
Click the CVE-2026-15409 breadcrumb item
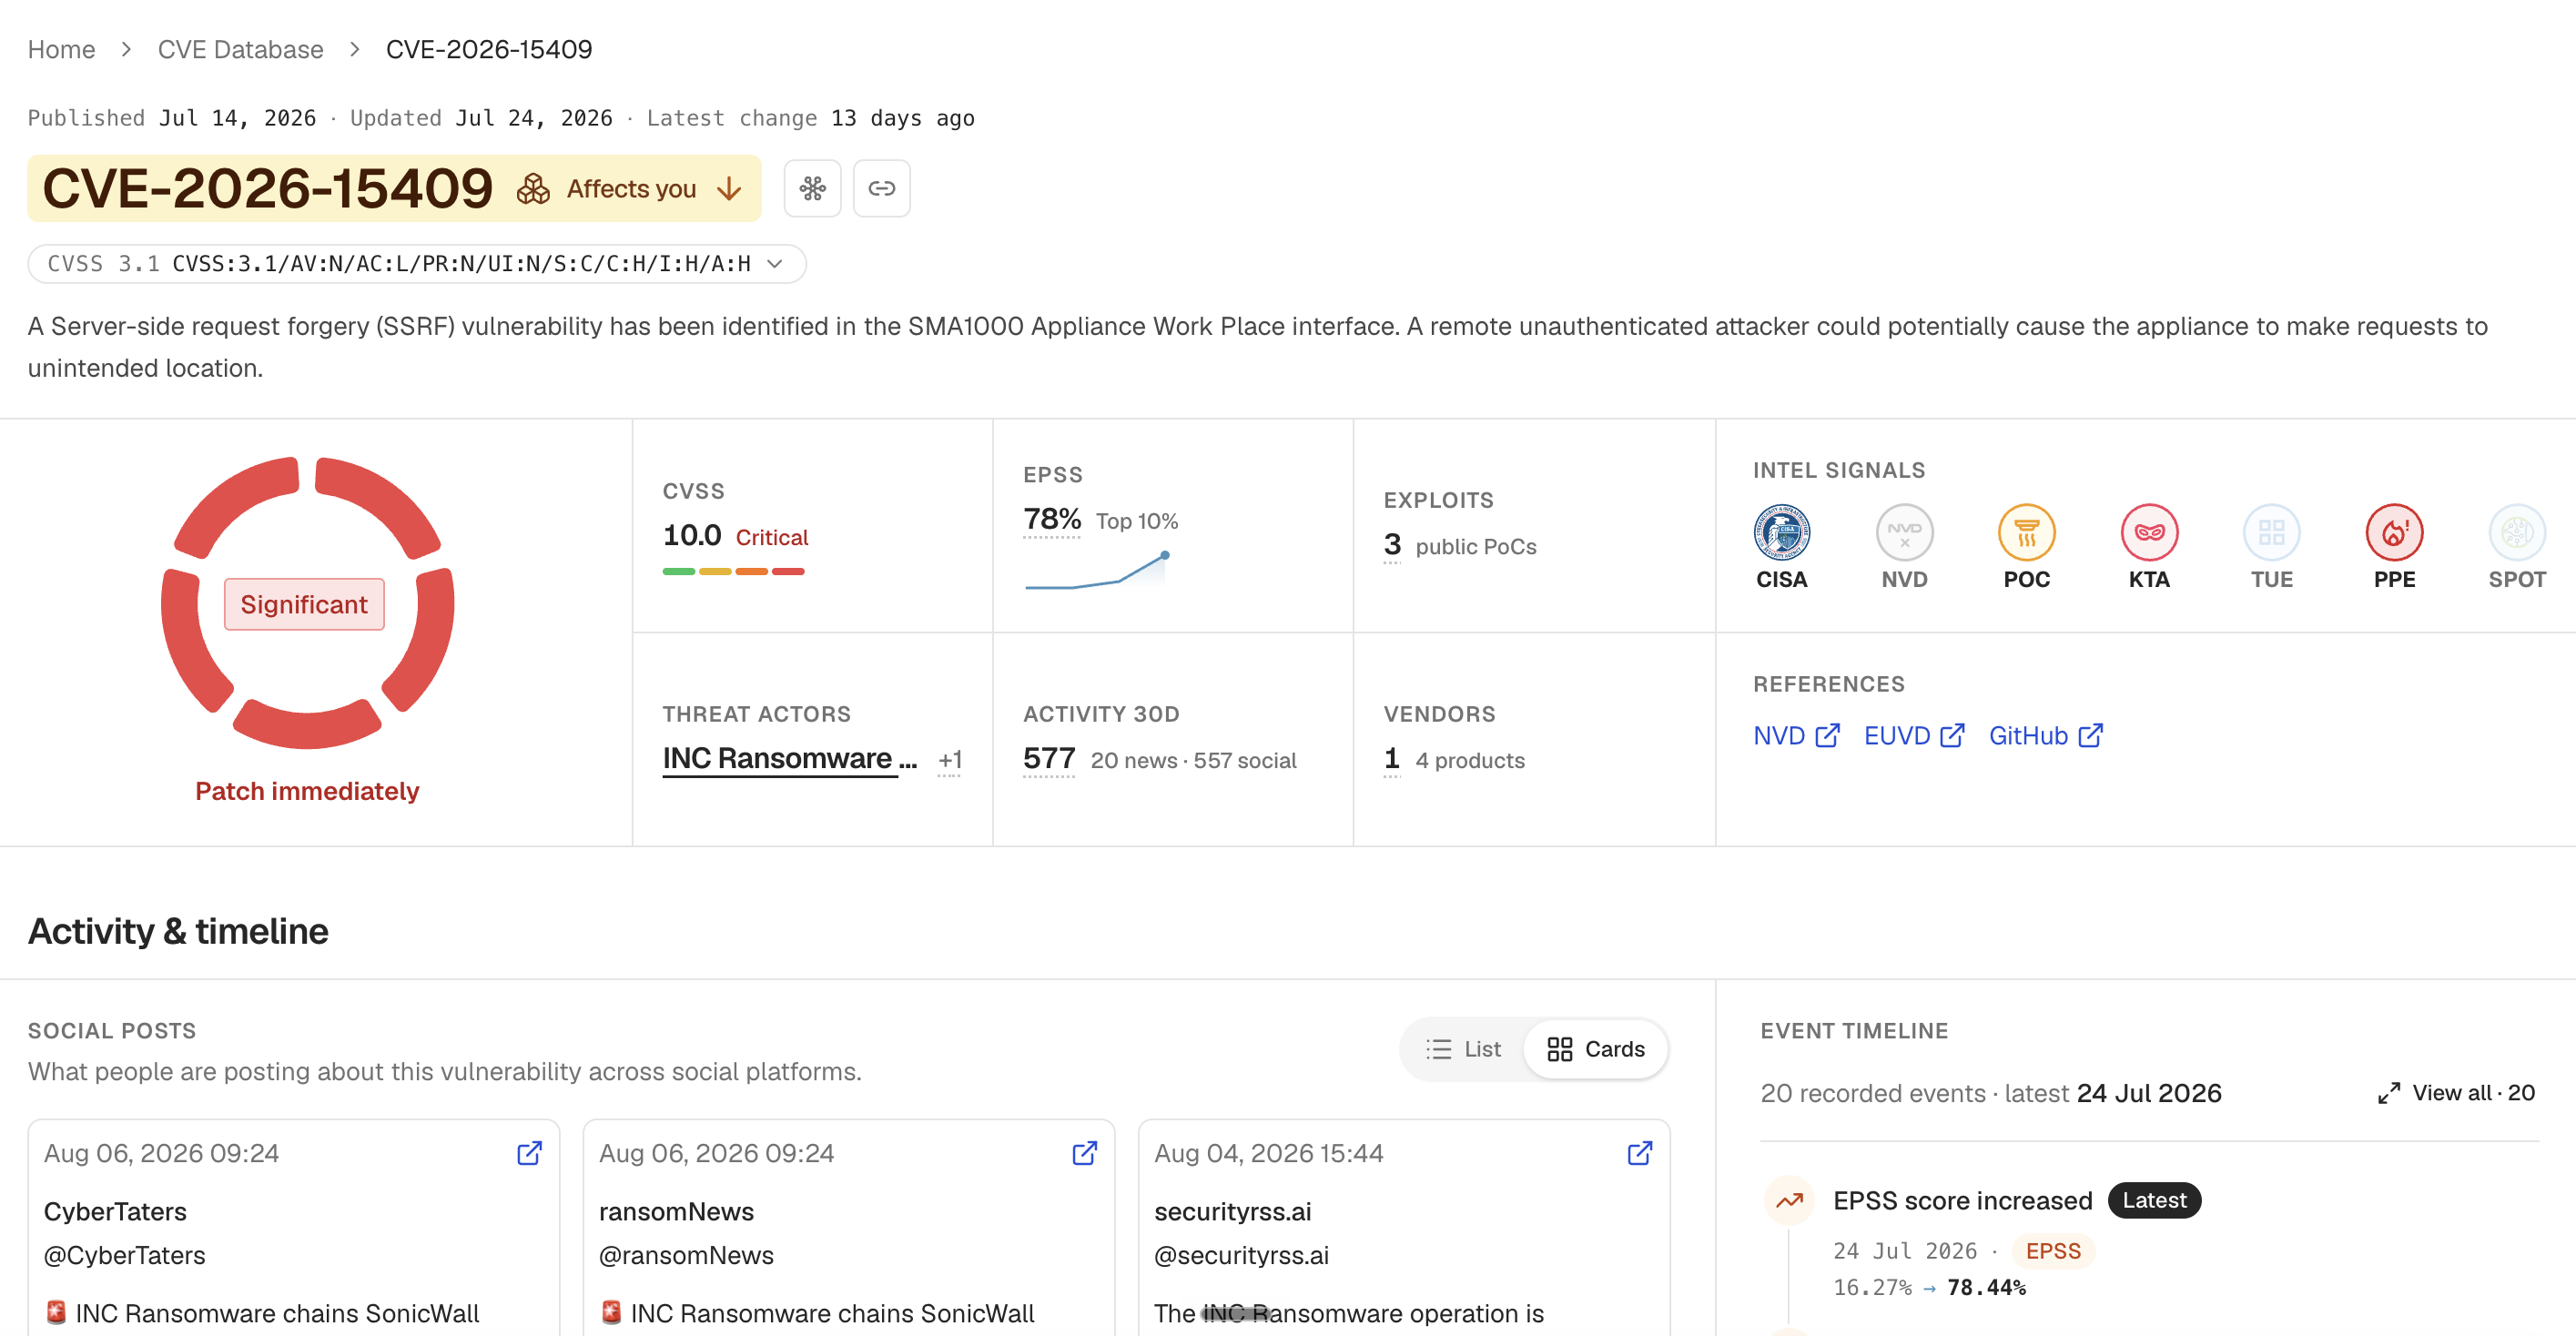click(489, 49)
